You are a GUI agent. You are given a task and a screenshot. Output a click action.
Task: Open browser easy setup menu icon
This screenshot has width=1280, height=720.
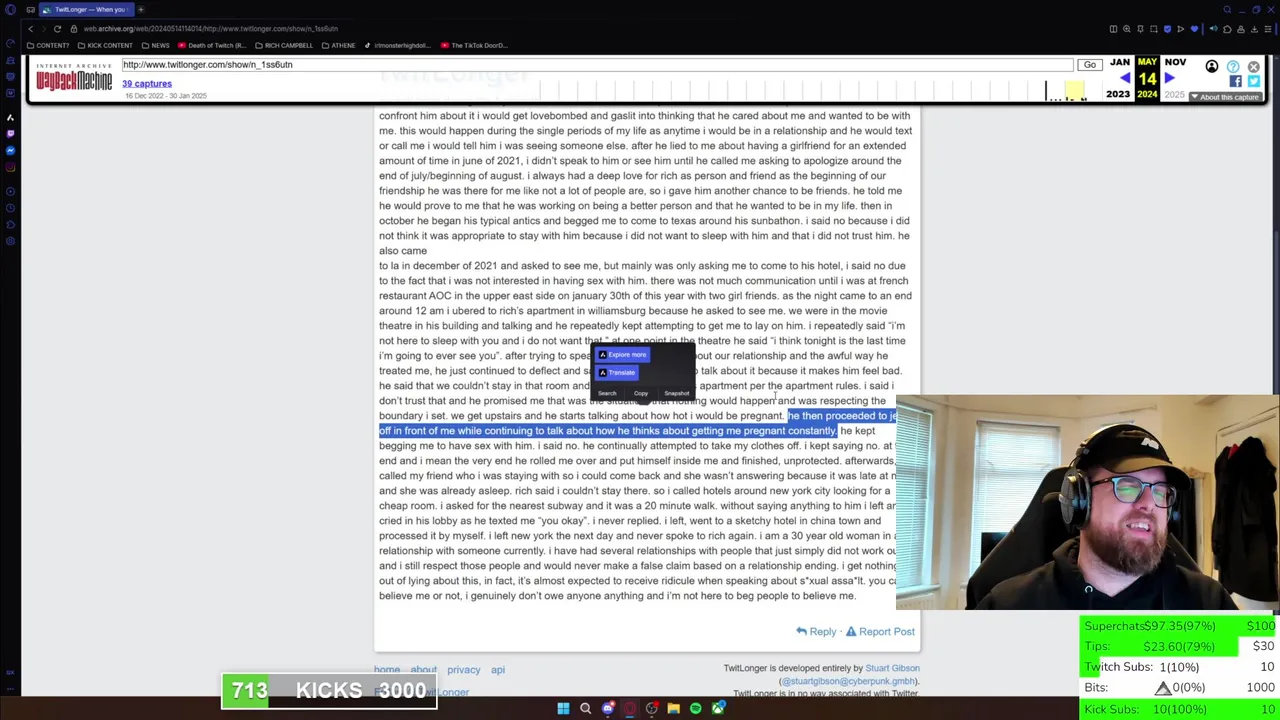point(1268,29)
